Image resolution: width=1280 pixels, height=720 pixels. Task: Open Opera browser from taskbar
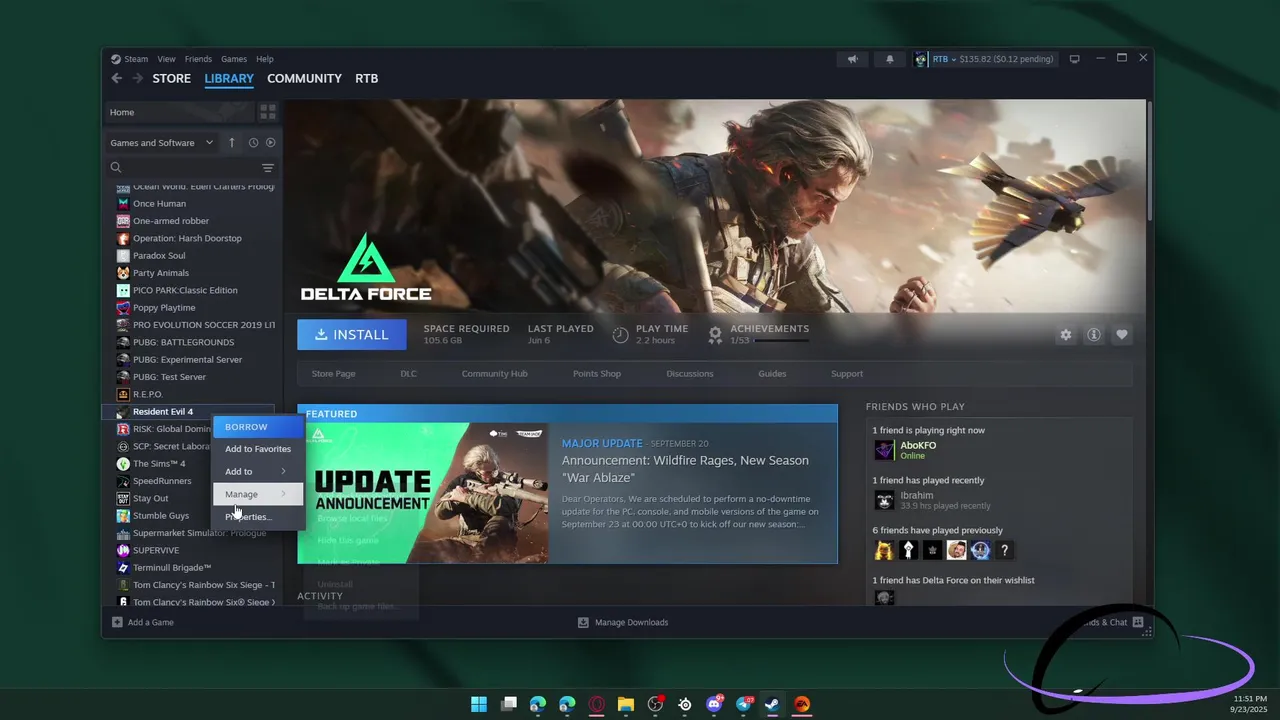point(597,704)
